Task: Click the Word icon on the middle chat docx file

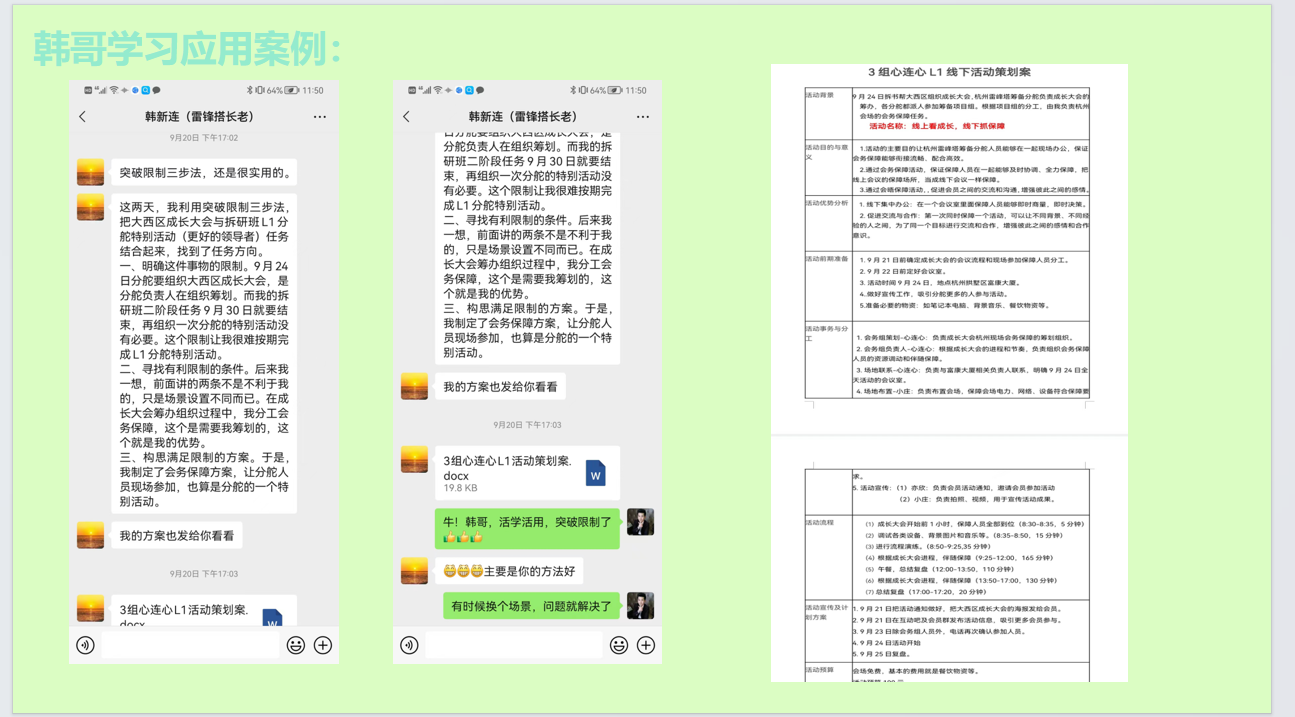Action: 595,472
